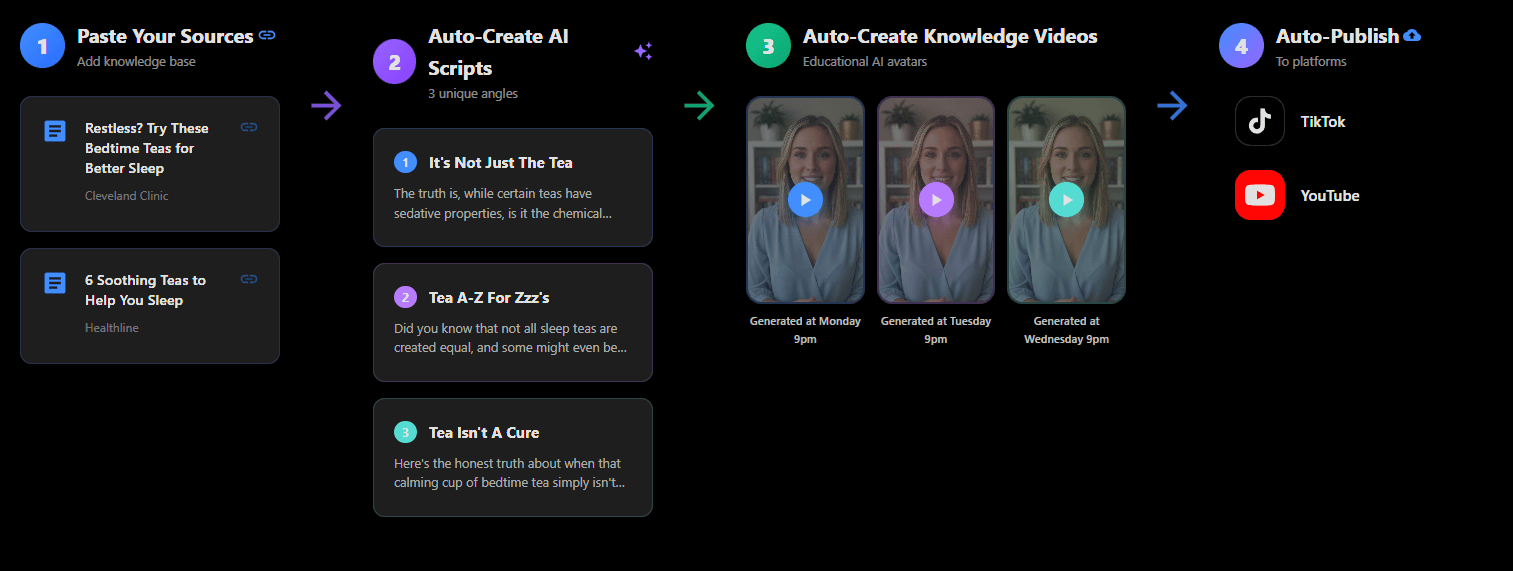
Task: Click cloud upload icon next to Auto-Publish
Action: click(x=1412, y=36)
